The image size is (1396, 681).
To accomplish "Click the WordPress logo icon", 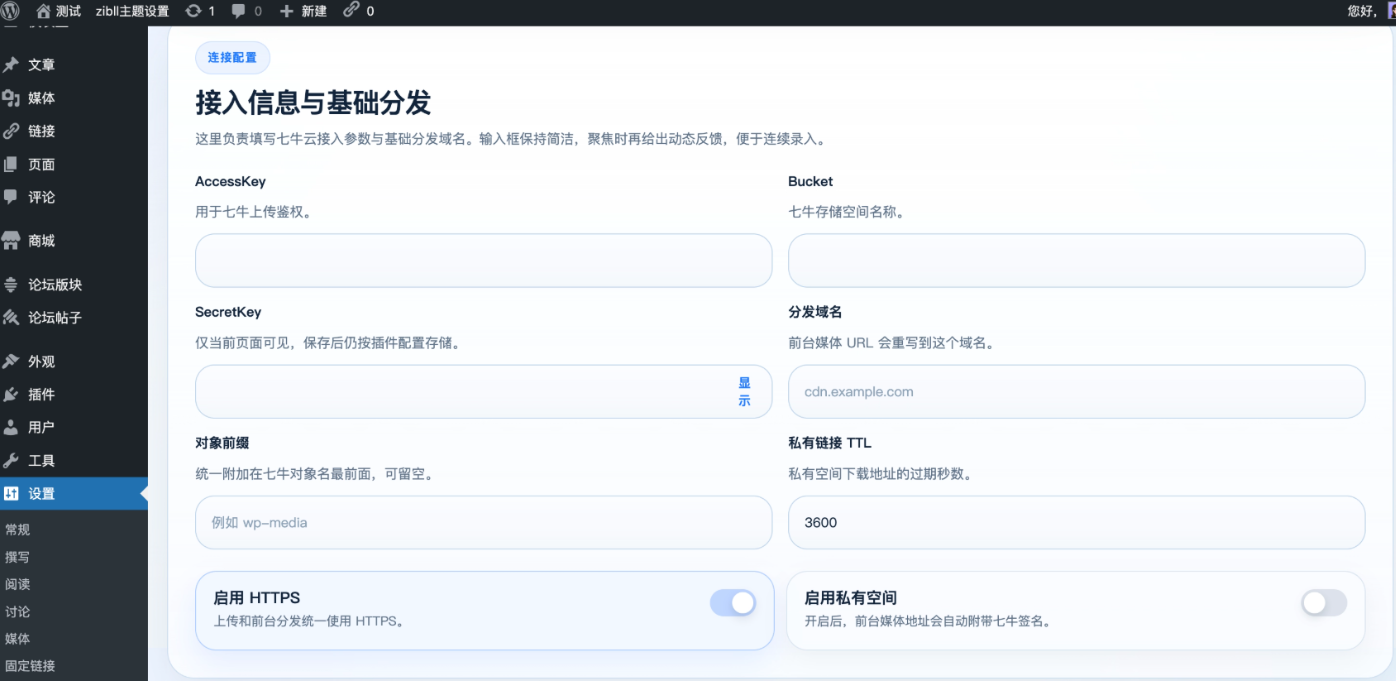I will (x=11, y=11).
